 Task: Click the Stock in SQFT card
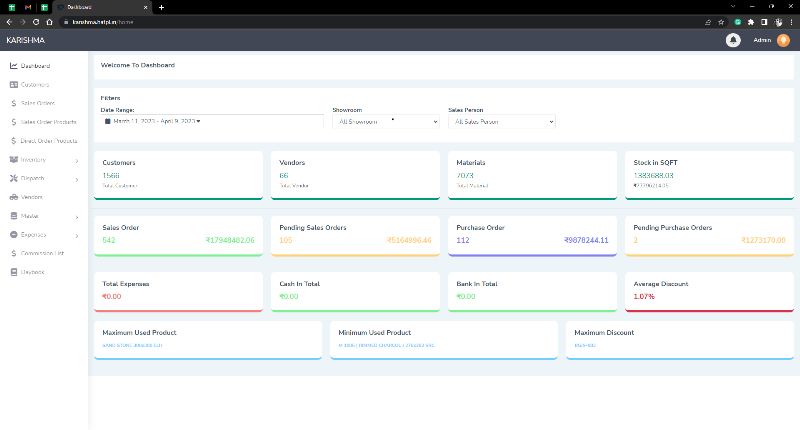709,175
